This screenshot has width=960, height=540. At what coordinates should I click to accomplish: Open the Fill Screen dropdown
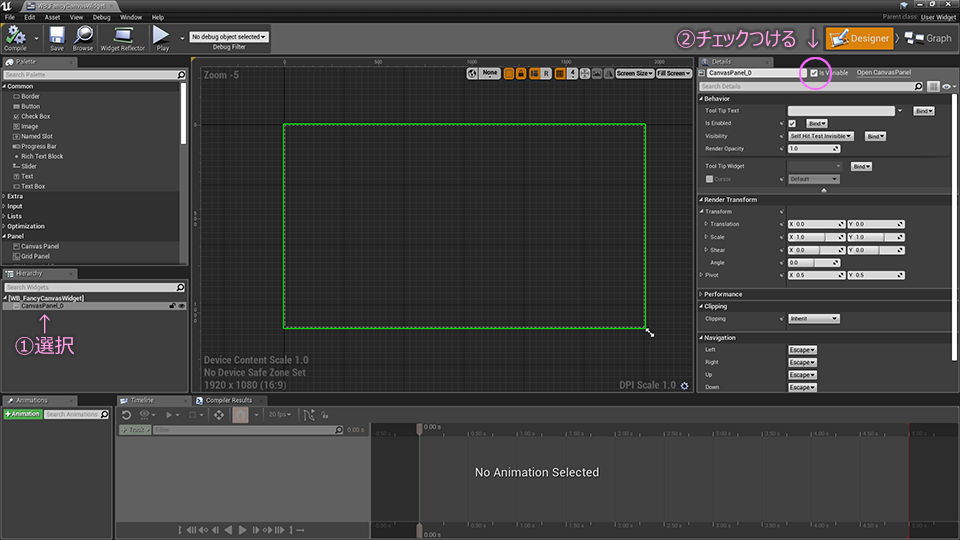point(673,73)
